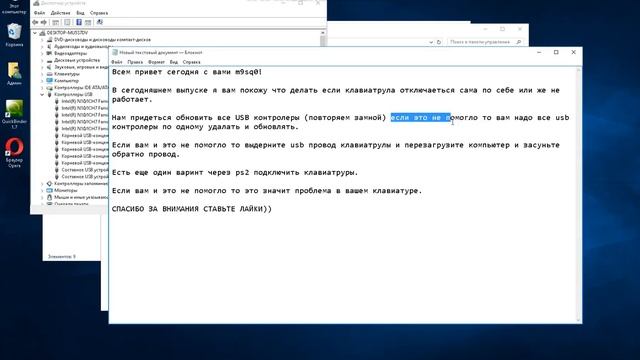640x360 pixels.
Task: Select the Браузер Opera desktop shortcut
Action: click(14, 153)
